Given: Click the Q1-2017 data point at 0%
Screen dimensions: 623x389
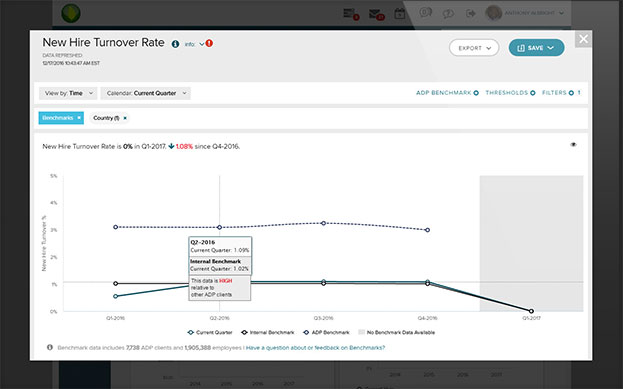Looking at the screenshot, I should 531,311.
